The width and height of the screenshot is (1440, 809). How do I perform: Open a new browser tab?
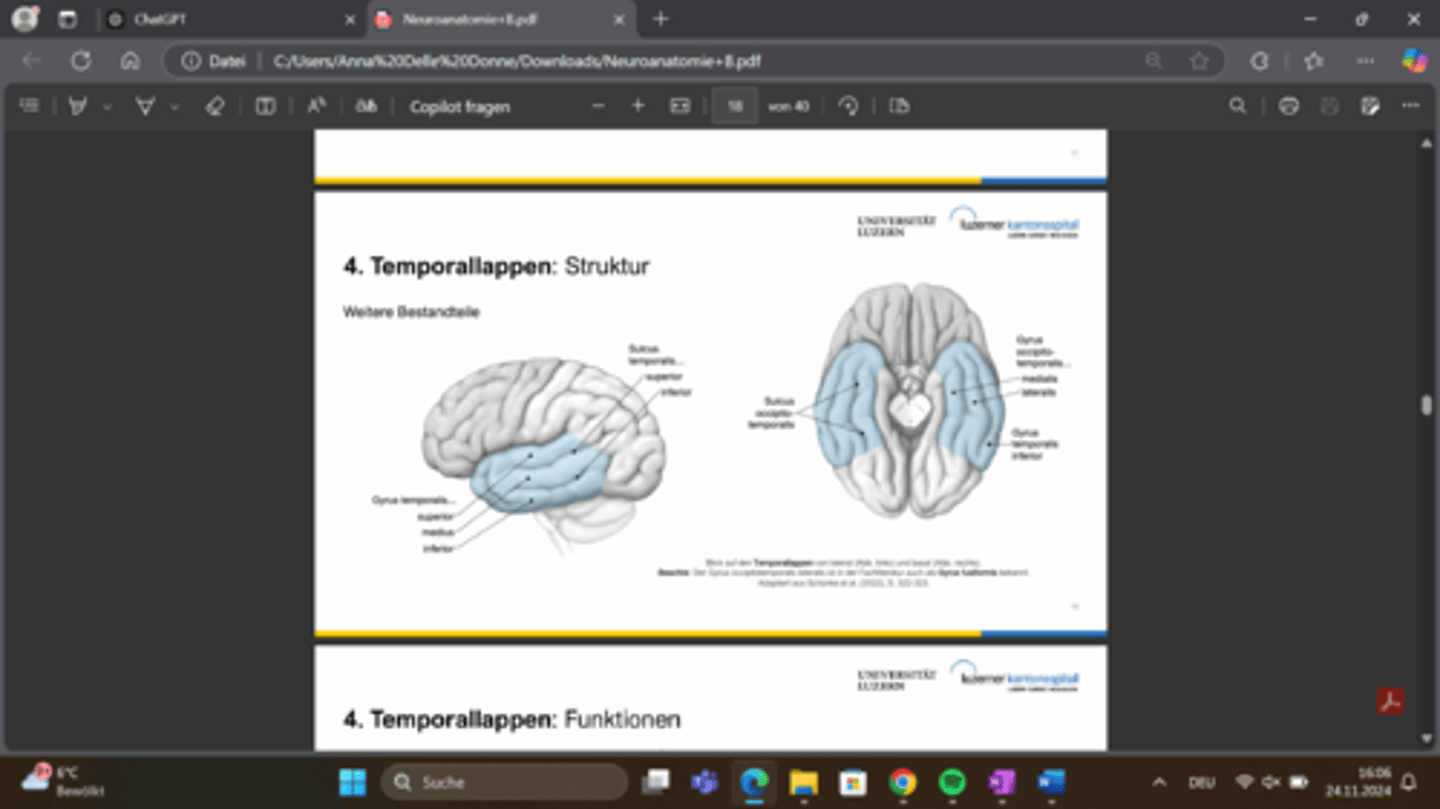pyautogui.click(x=660, y=19)
